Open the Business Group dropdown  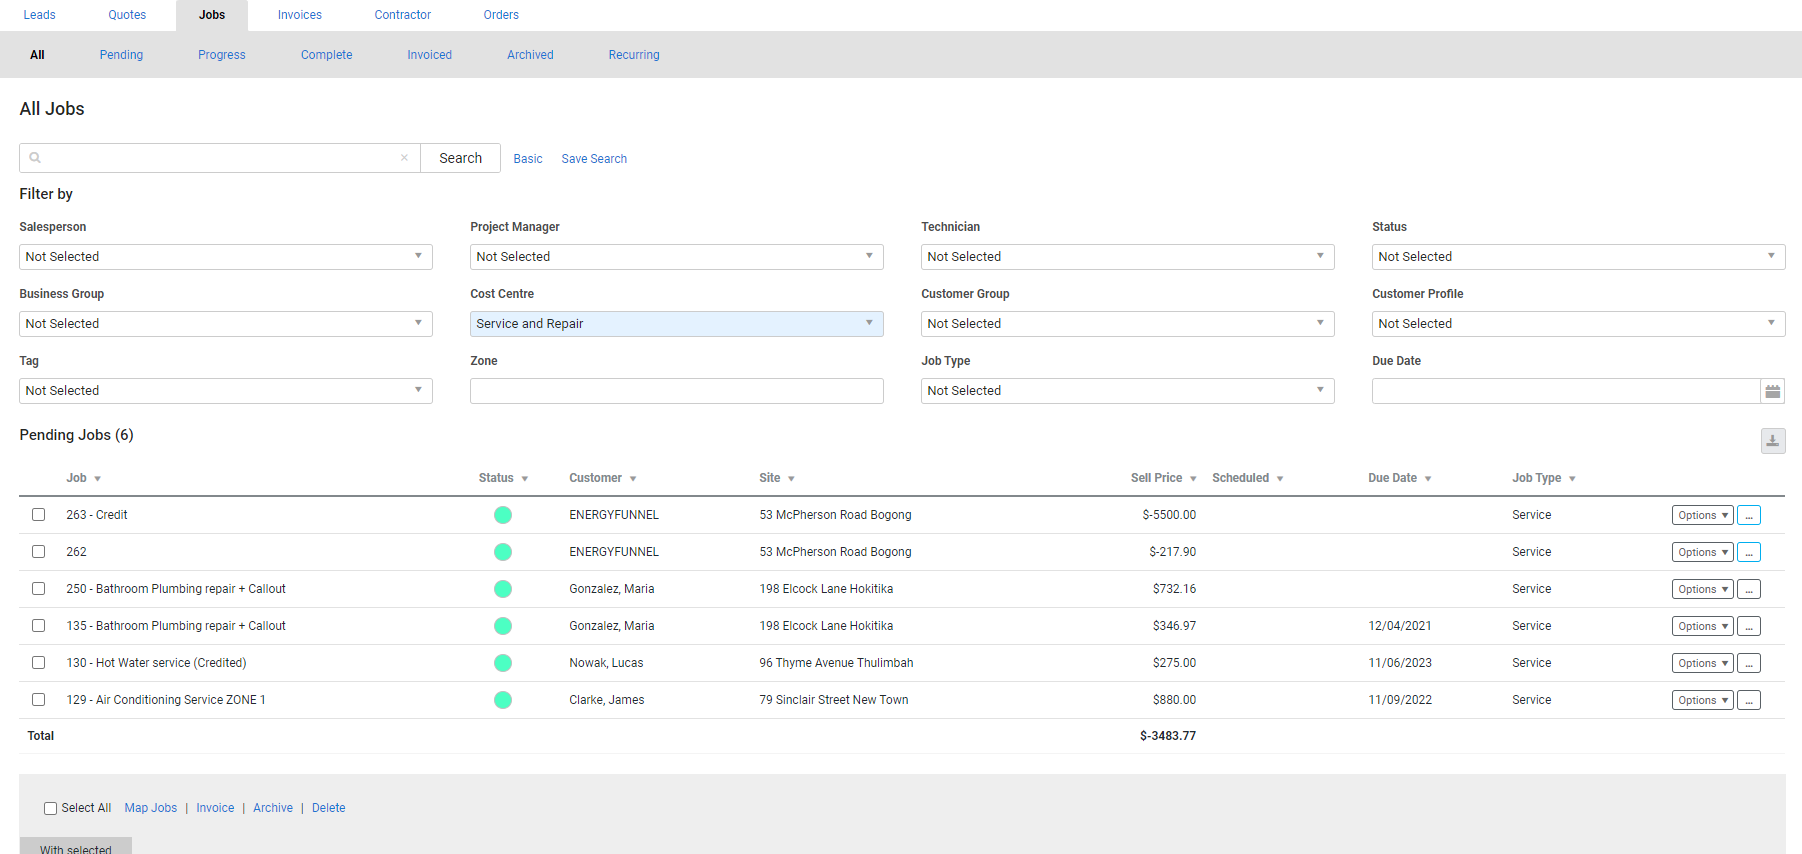[x=226, y=324]
